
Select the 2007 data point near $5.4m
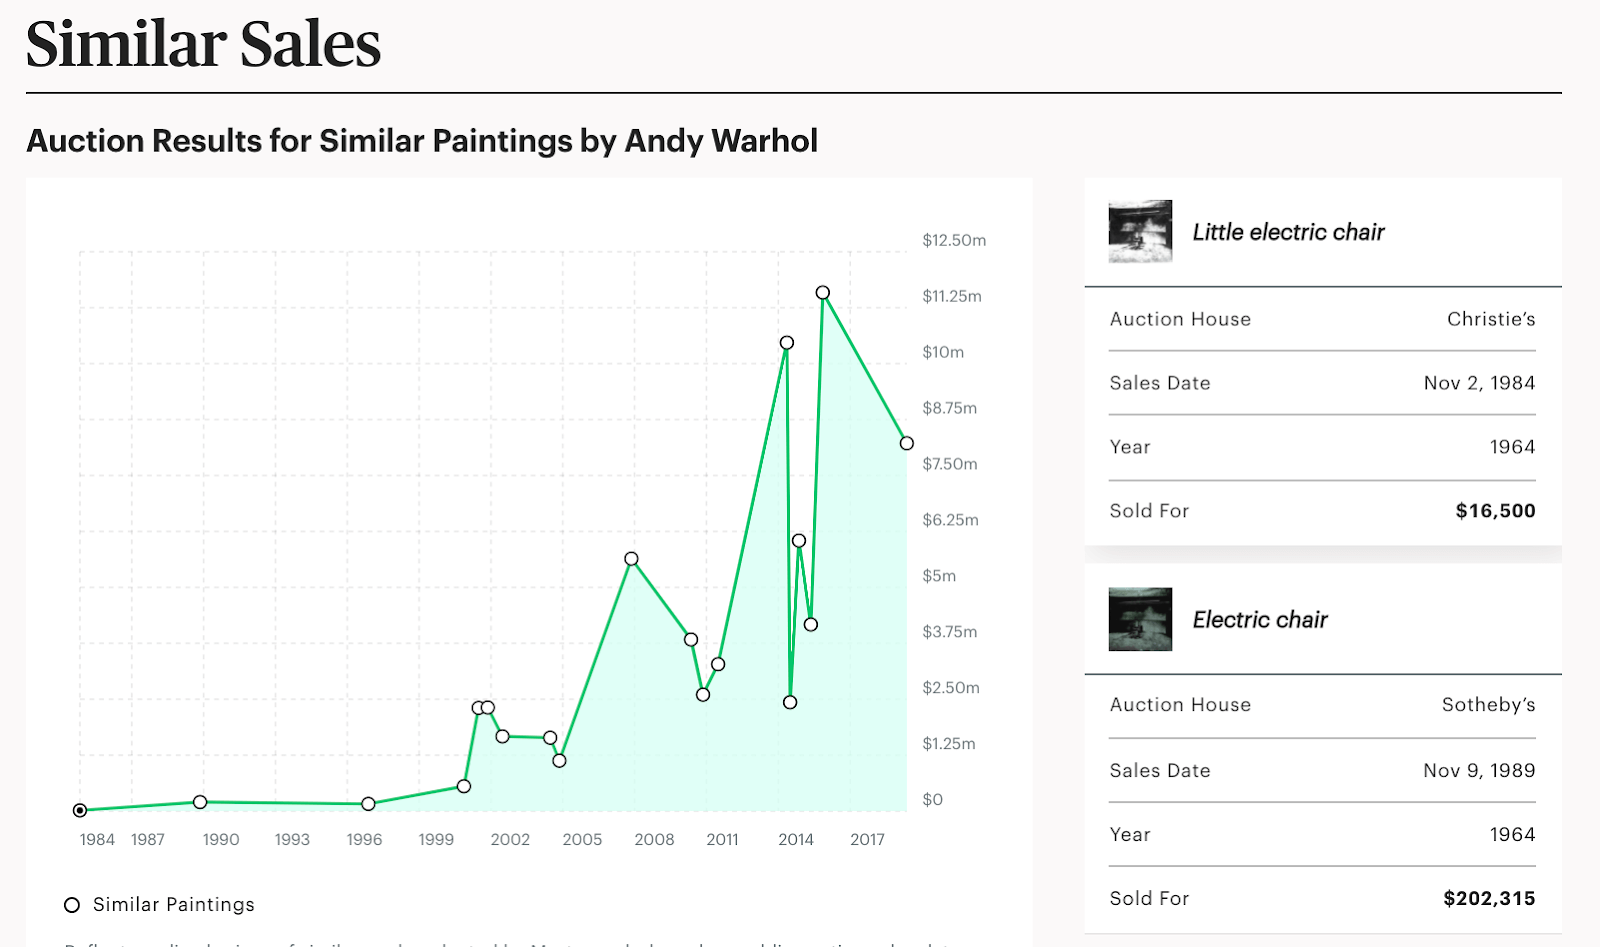pyautogui.click(x=631, y=559)
